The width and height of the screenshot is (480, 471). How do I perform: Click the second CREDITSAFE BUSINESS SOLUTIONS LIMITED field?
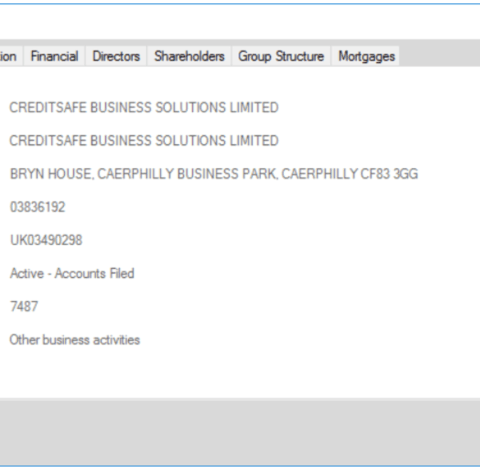pos(144,141)
